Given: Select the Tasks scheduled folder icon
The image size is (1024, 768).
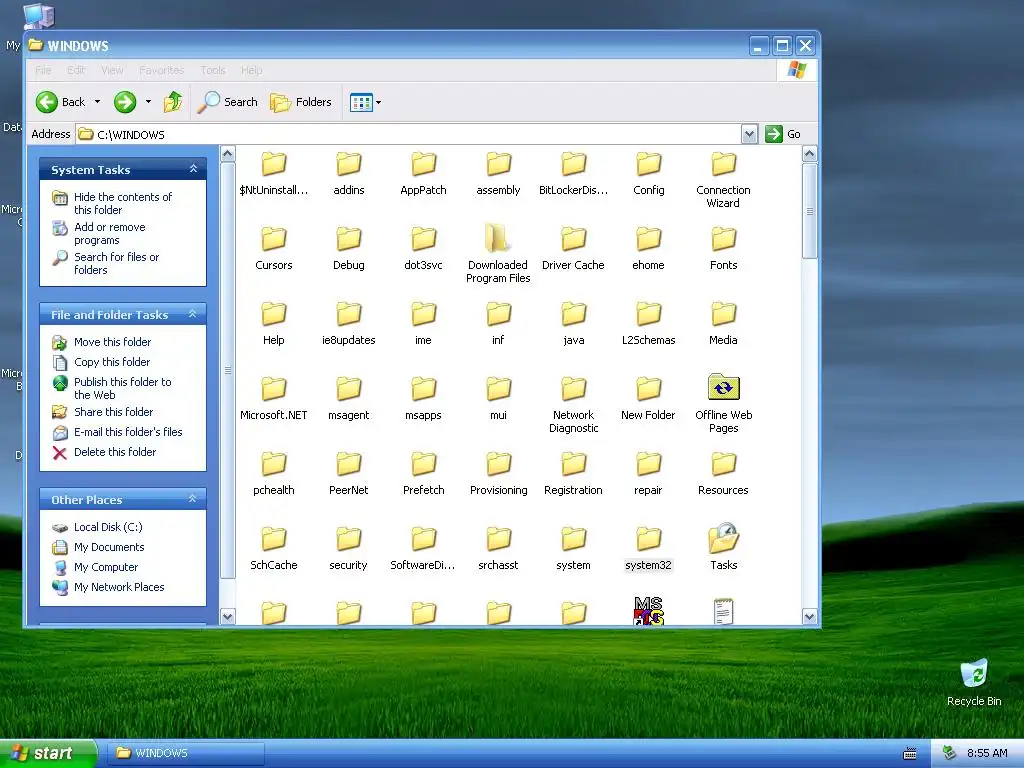Looking at the screenshot, I should point(724,539).
